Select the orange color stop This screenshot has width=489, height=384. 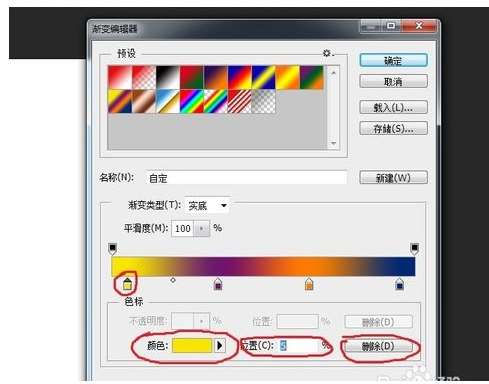pyautogui.click(x=309, y=284)
